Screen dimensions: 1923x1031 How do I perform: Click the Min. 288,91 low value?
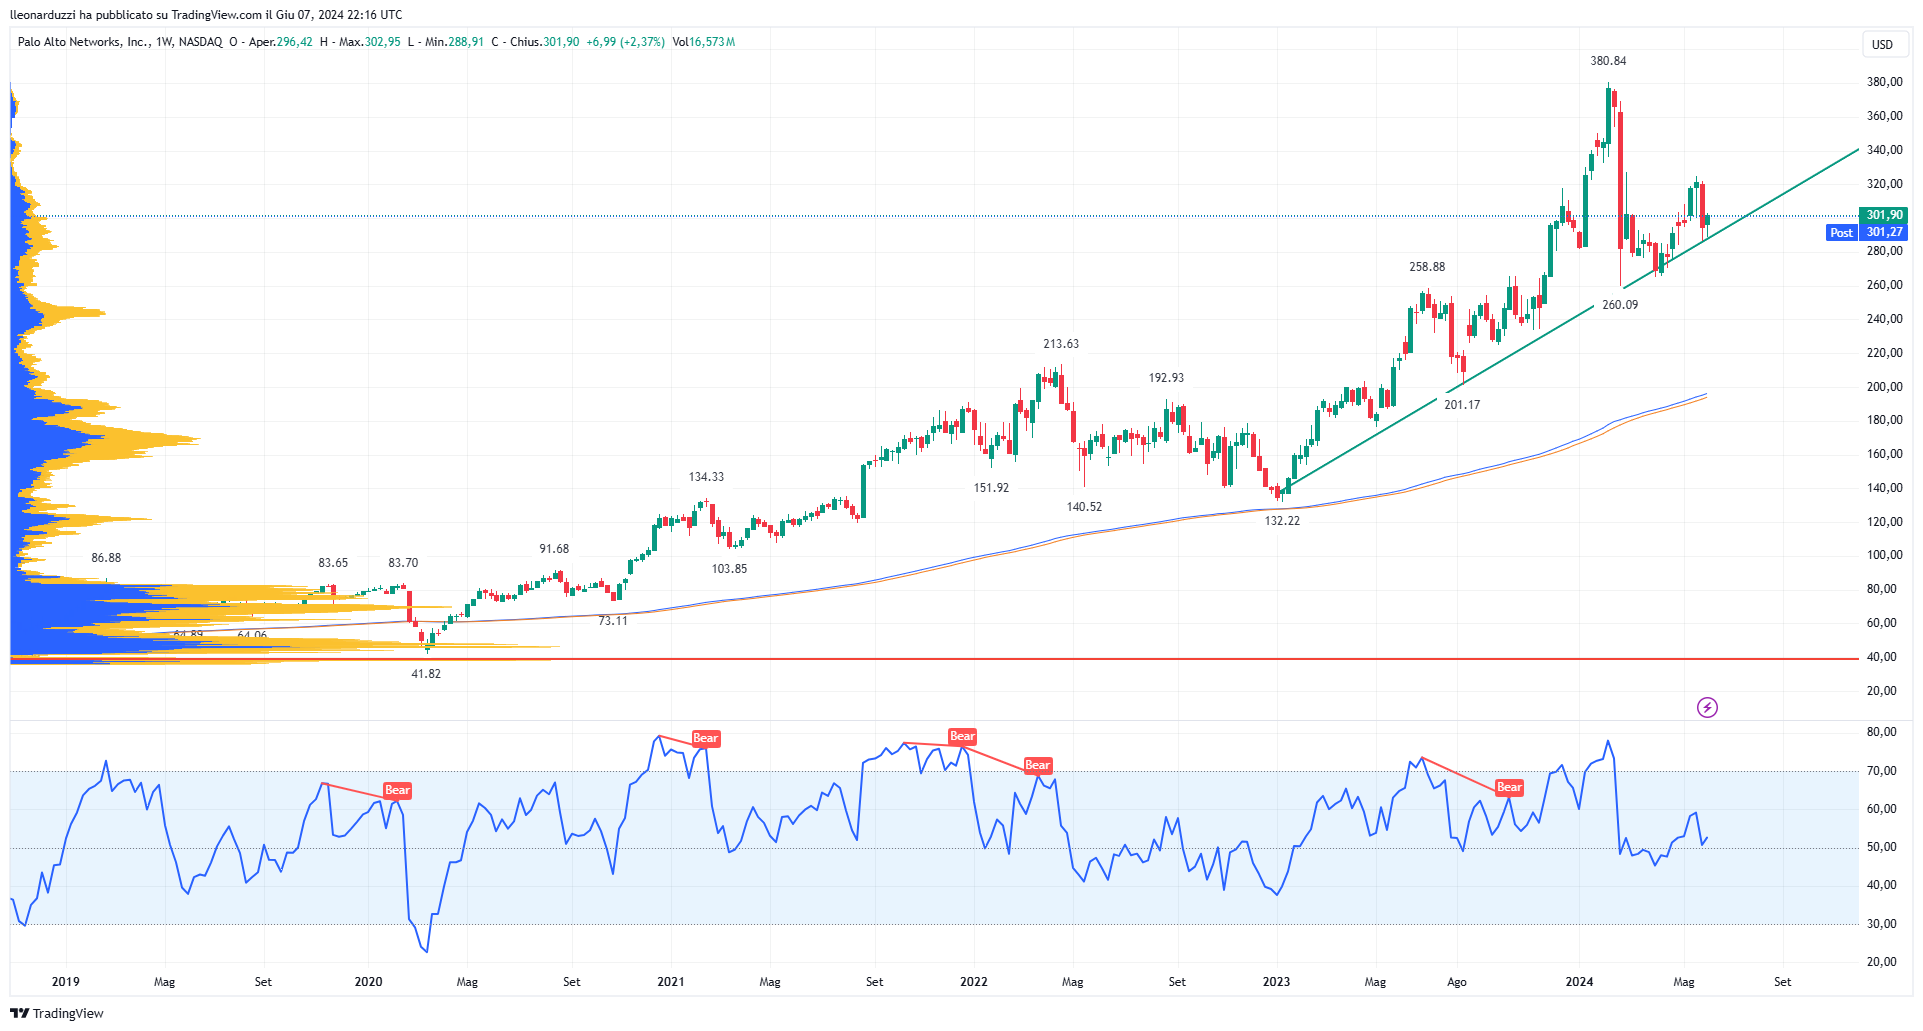454,42
